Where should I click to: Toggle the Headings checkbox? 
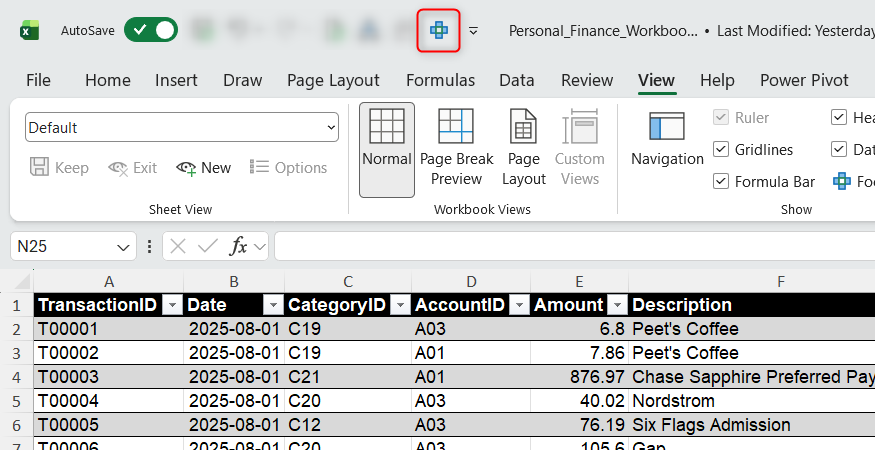(839, 117)
